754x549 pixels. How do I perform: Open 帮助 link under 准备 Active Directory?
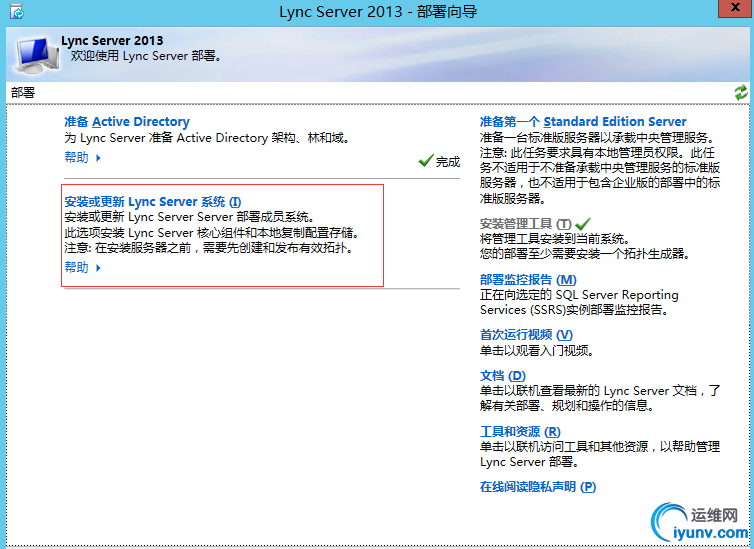point(76,157)
